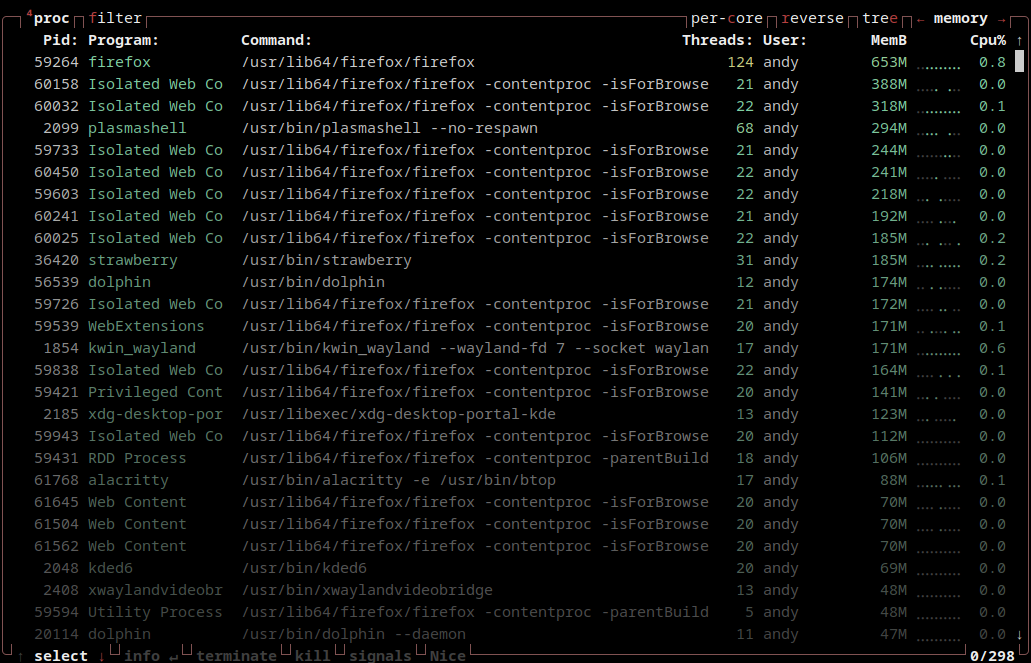Screen dimensions: 1031x663
Task: Click the right arrow beside memory sort
Action: [x=1001, y=19]
